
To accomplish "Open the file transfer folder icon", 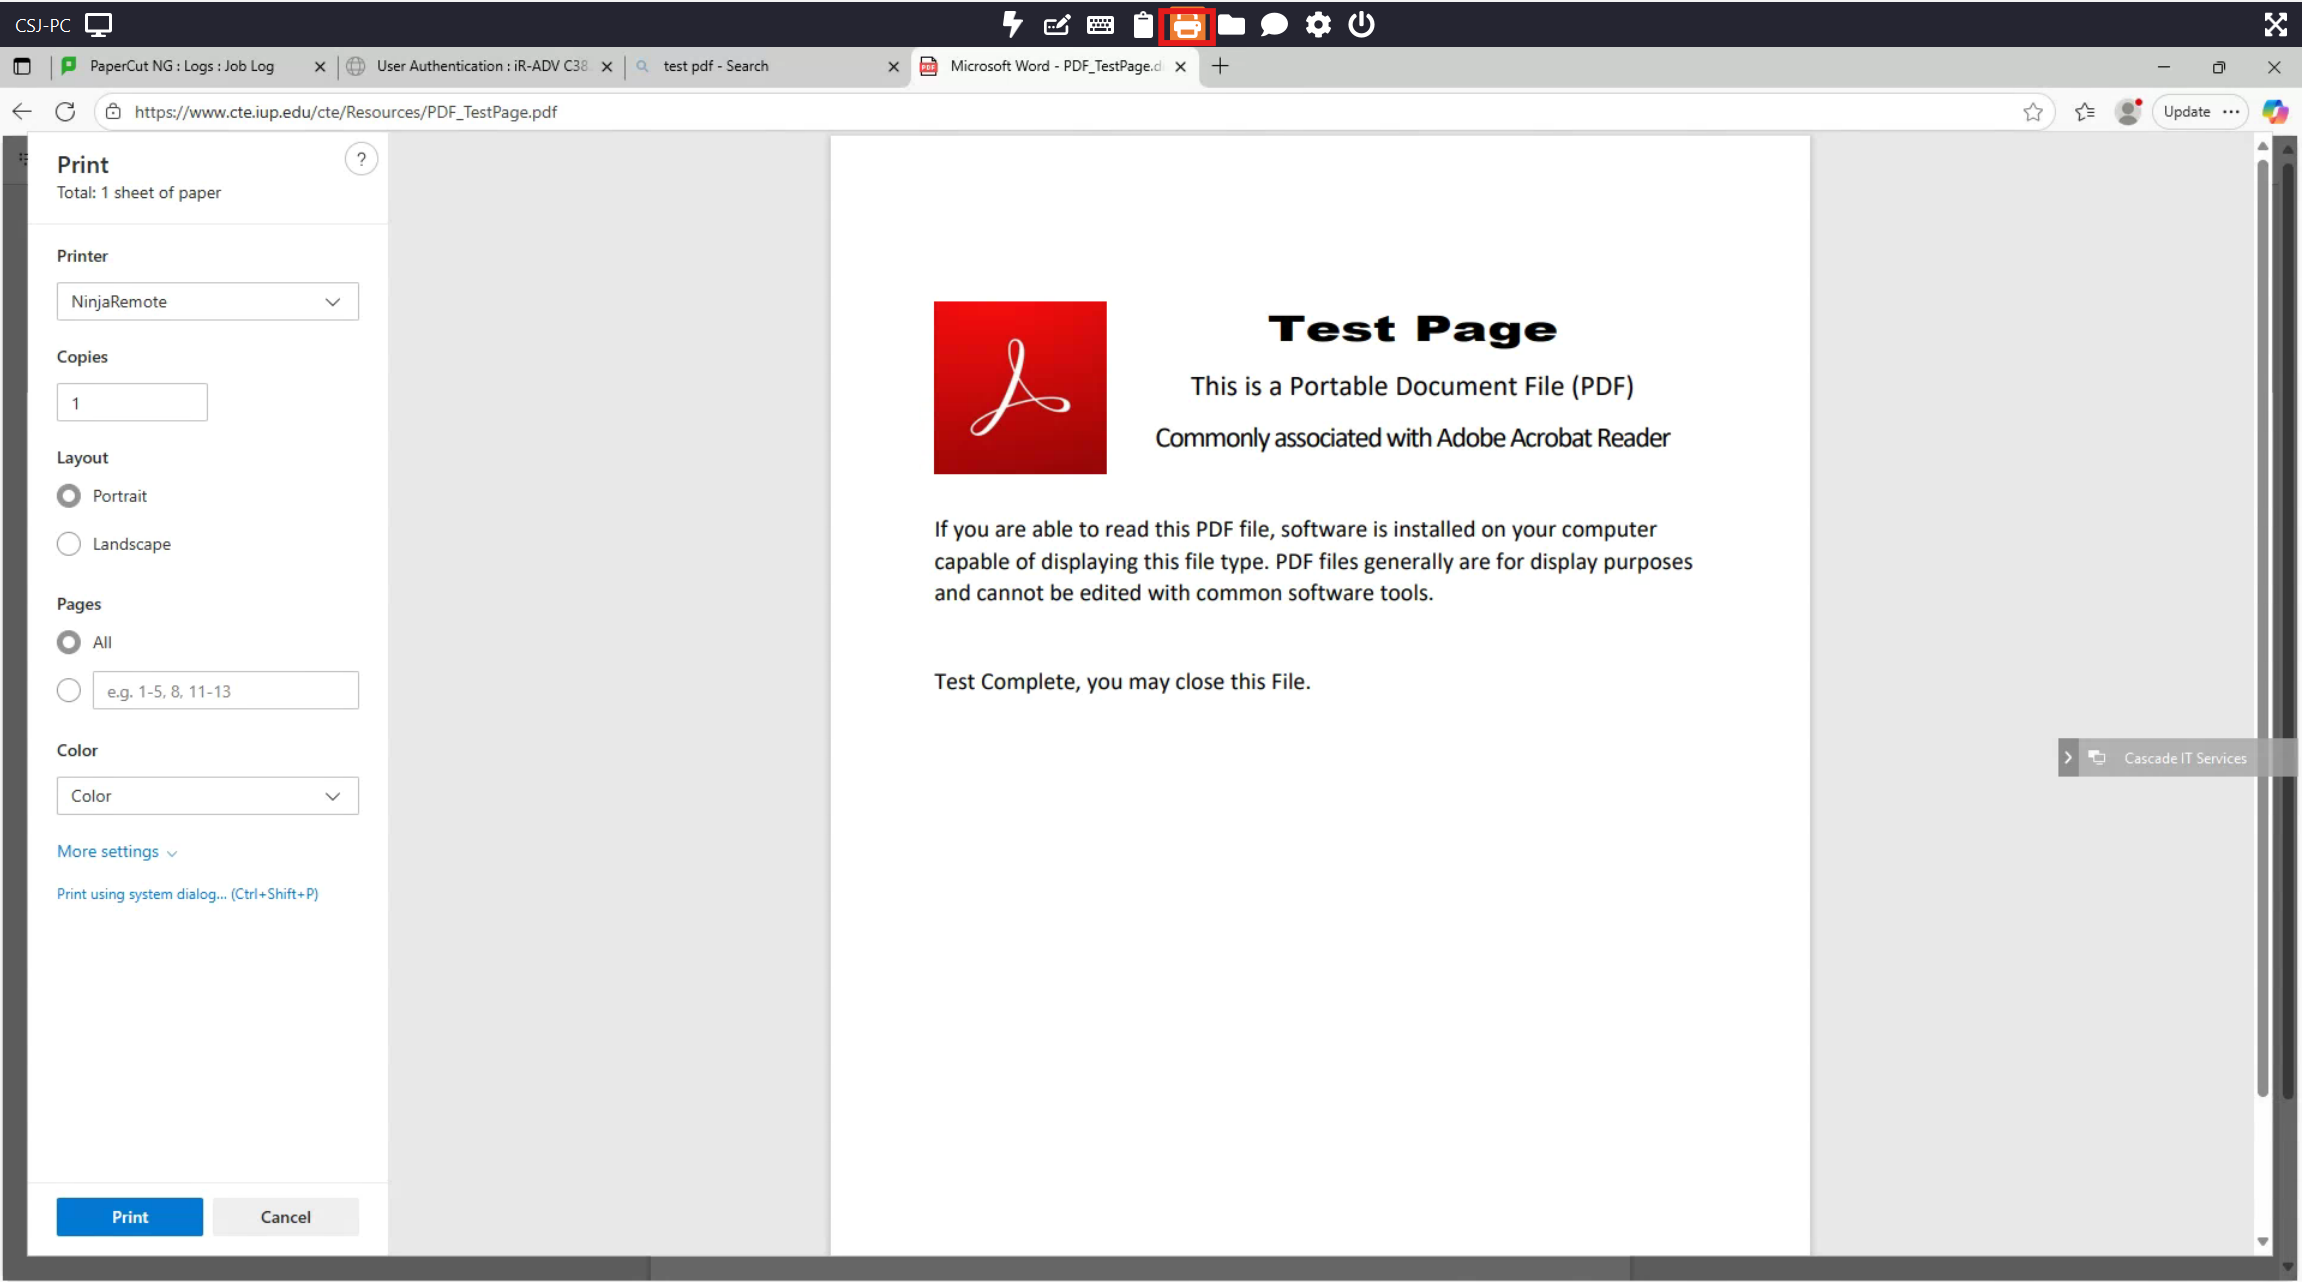I will [1231, 25].
